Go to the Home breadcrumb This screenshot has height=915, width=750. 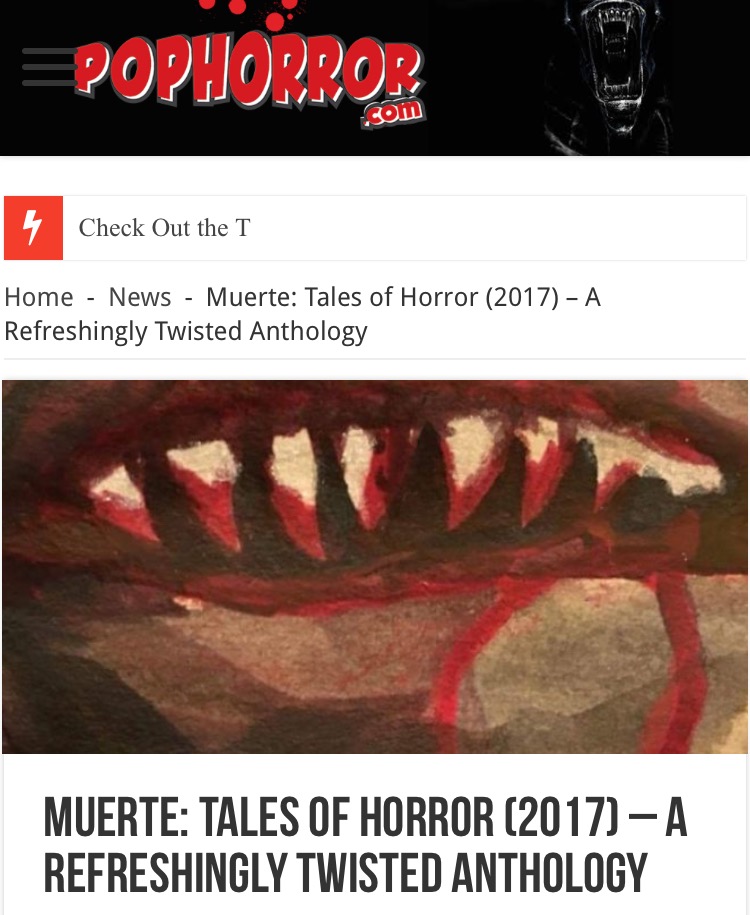(39, 297)
